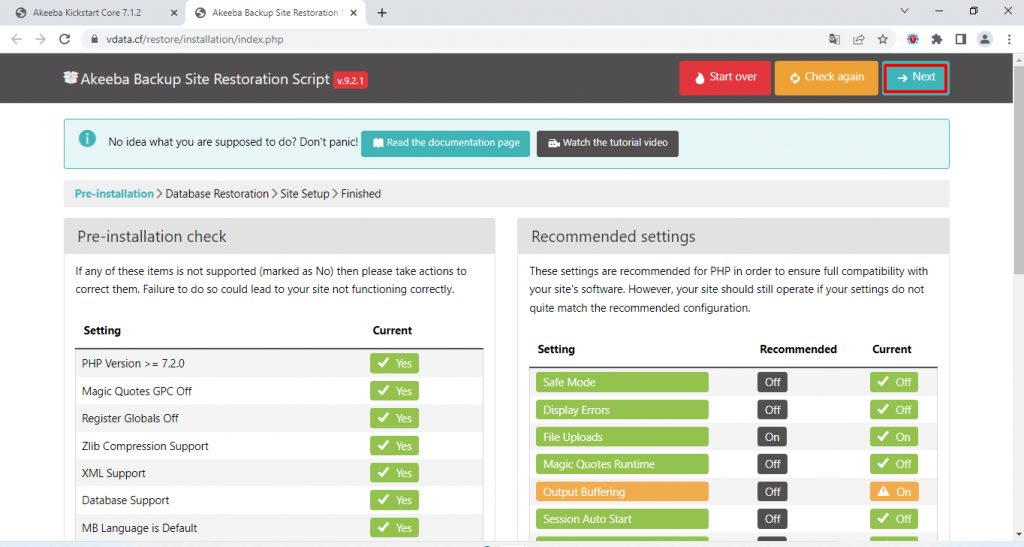Reload the page with the refresh icon

(65, 40)
